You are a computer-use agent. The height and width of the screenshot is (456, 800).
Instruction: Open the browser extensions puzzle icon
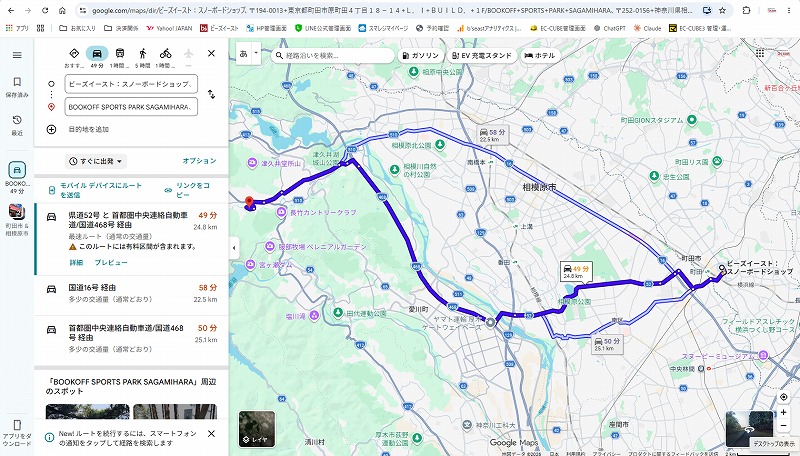746,10
